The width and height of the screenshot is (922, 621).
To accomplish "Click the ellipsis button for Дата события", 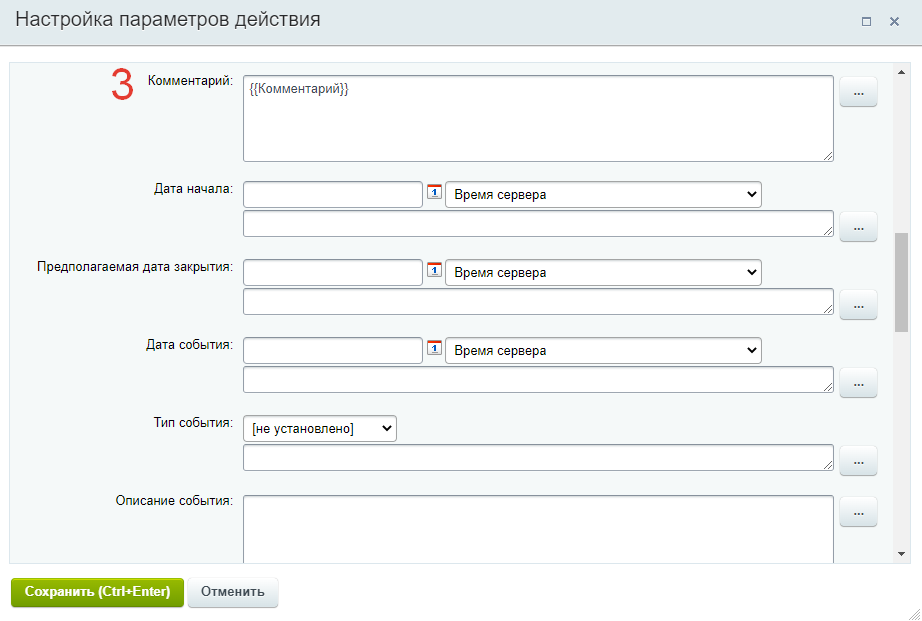I will coord(858,382).
